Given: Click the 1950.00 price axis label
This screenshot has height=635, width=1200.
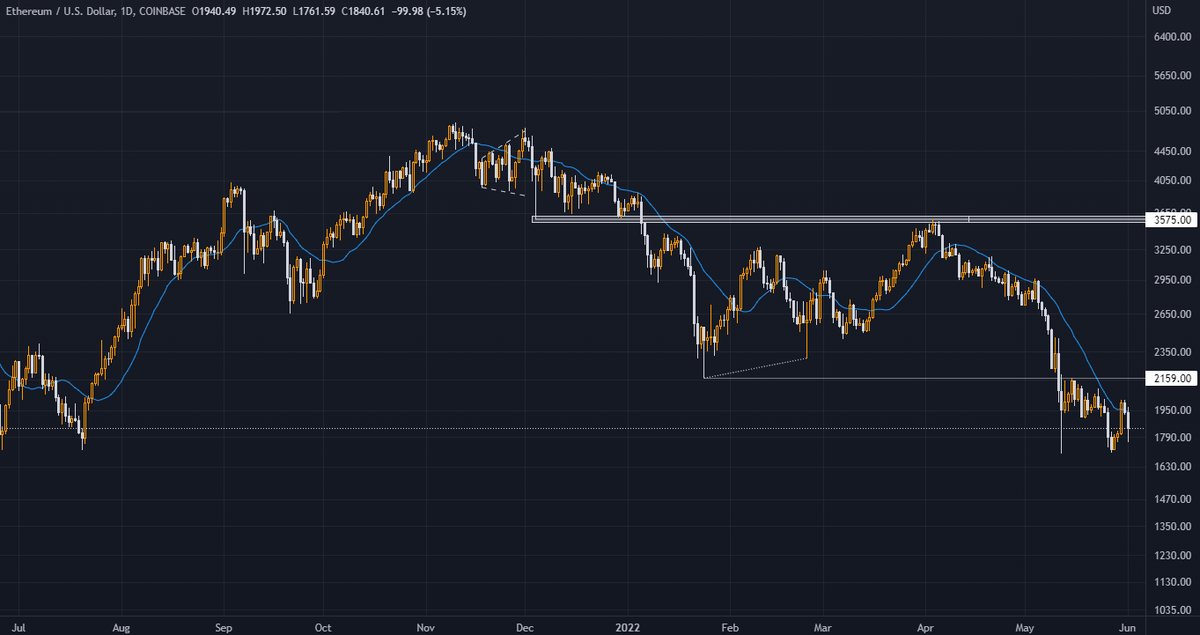Looking at the screenshot, I should tap(1171, 410).
